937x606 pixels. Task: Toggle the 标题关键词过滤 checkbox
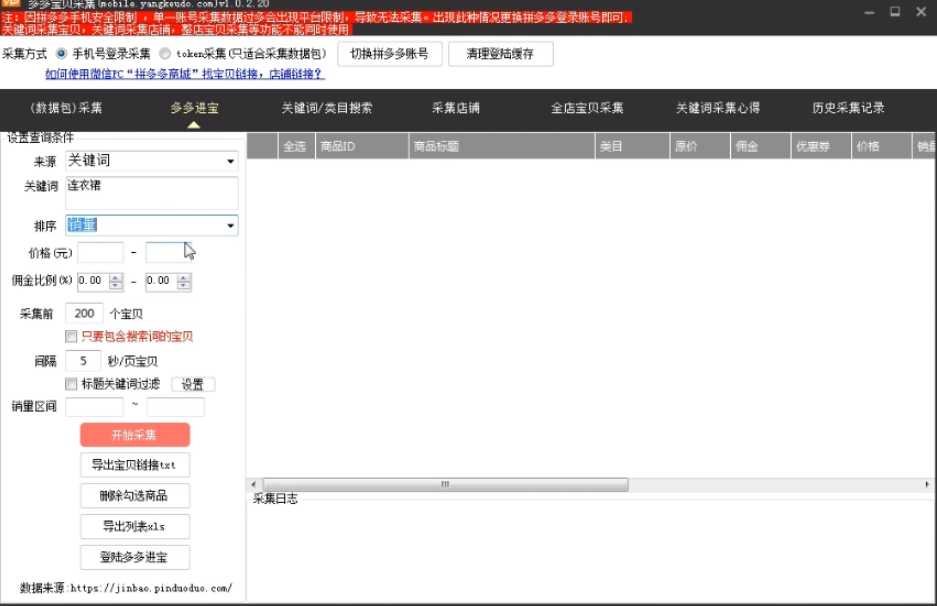[x=71, y=384]
